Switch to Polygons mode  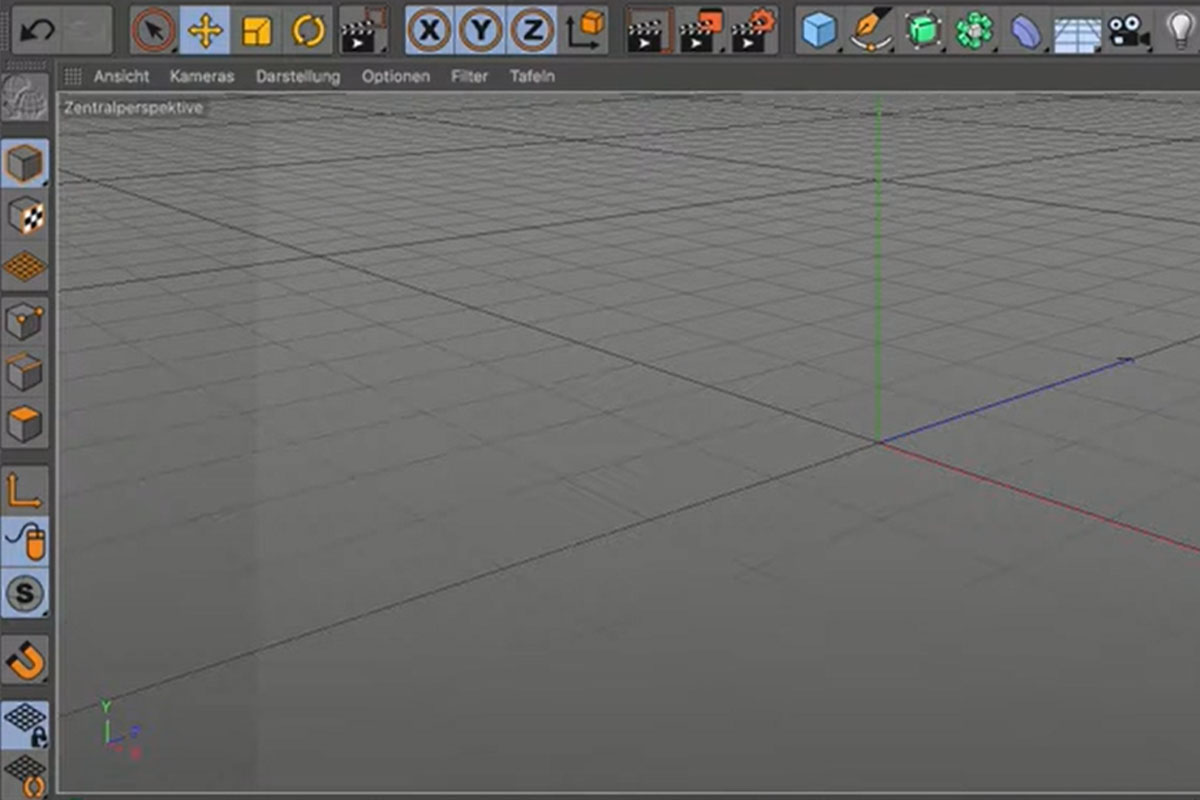[25, 424]
